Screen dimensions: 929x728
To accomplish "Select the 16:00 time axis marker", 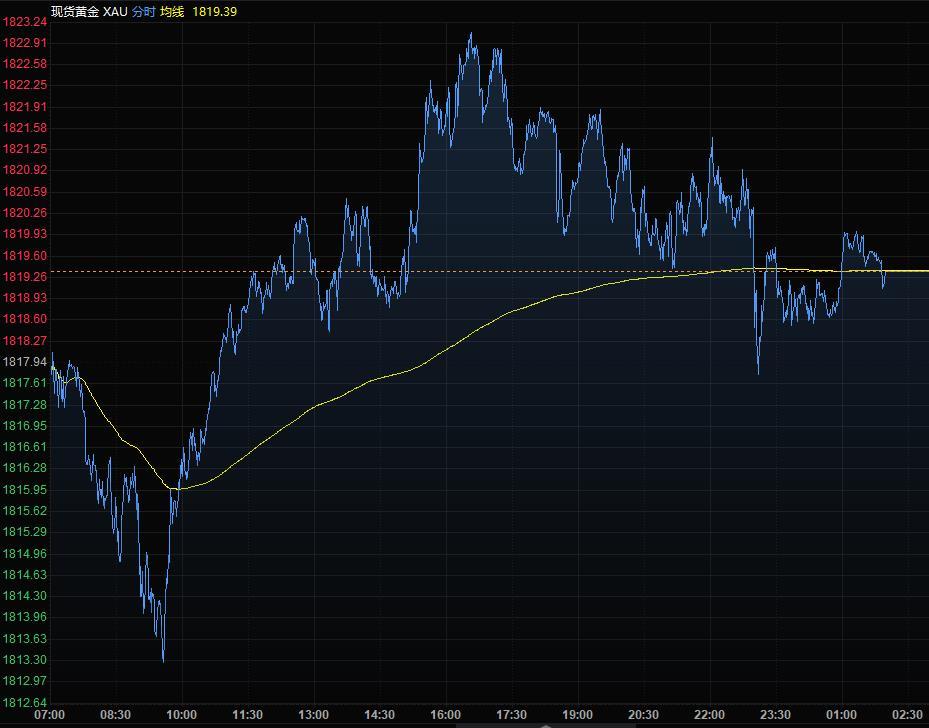I will (x=445, y=715).
